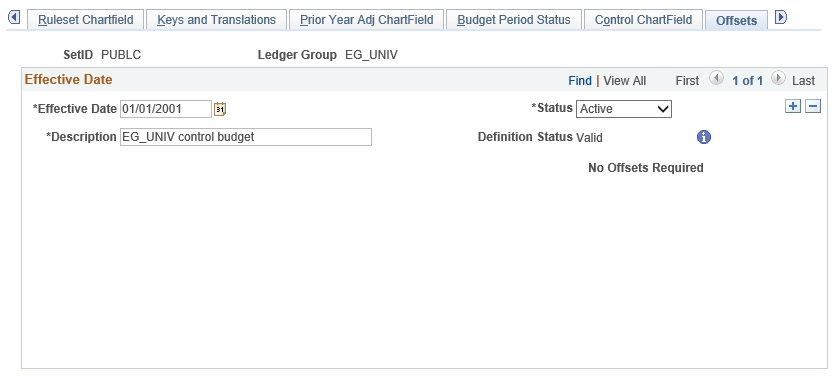Screen dimensions: 838x376
Task: Jump to the Last row link
Action: click(x=803, y=81)
